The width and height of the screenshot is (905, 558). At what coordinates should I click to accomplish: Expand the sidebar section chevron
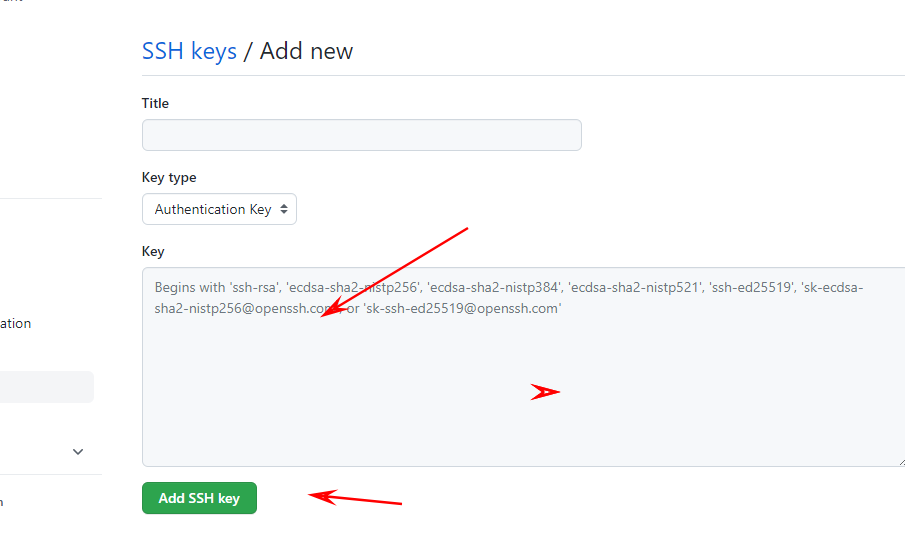[78, 452]
